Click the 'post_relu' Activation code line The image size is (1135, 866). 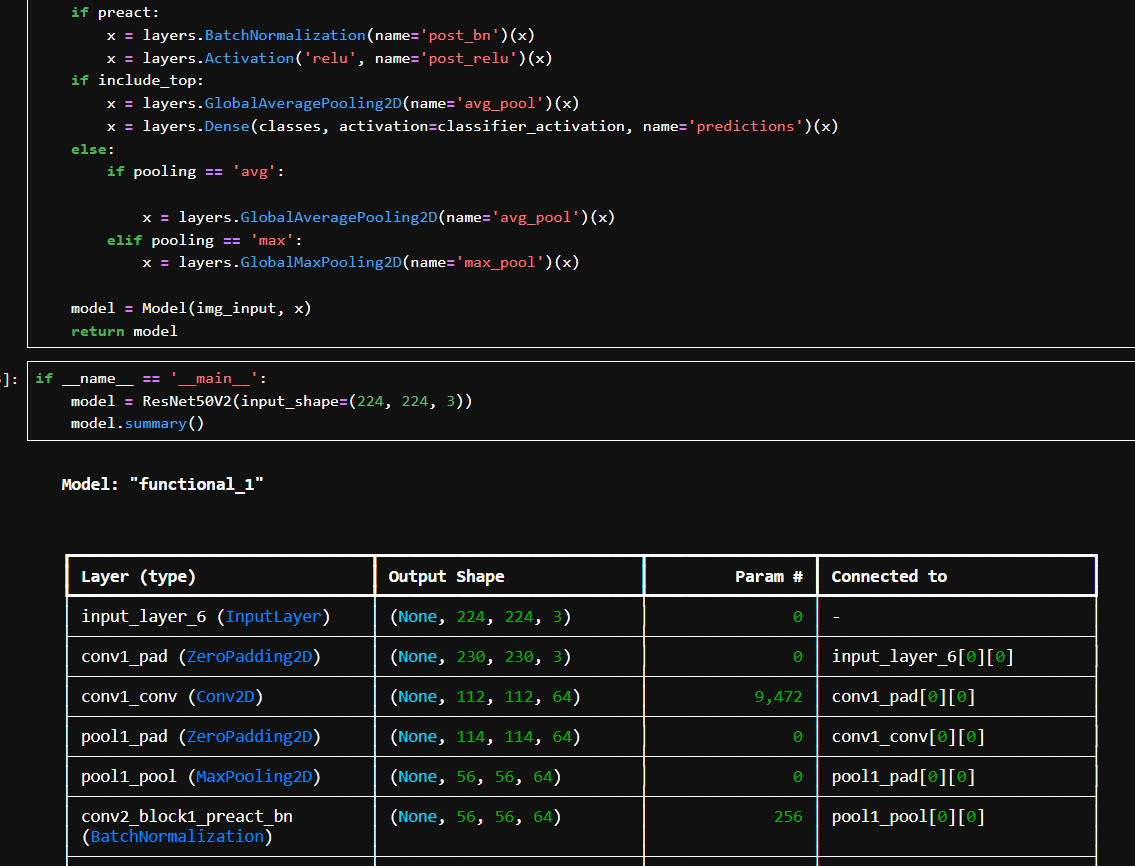tap(329, 58)
